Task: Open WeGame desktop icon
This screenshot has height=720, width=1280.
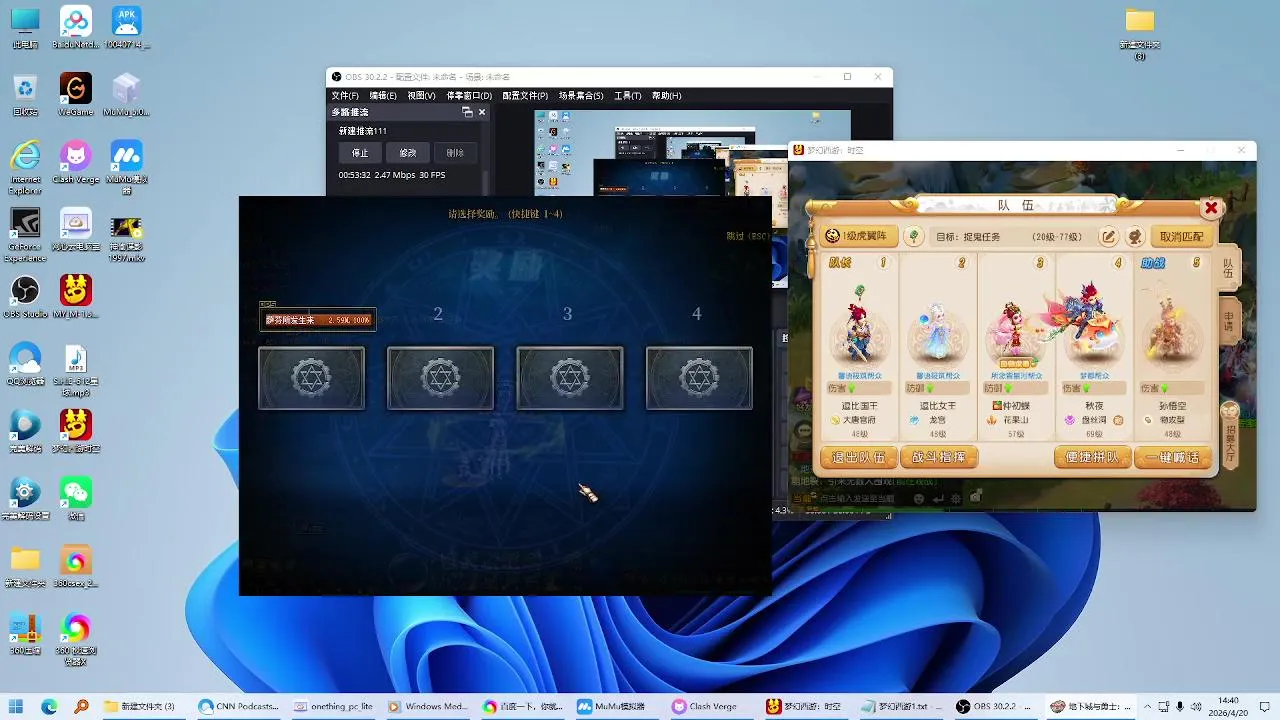Action: [76, 94]
